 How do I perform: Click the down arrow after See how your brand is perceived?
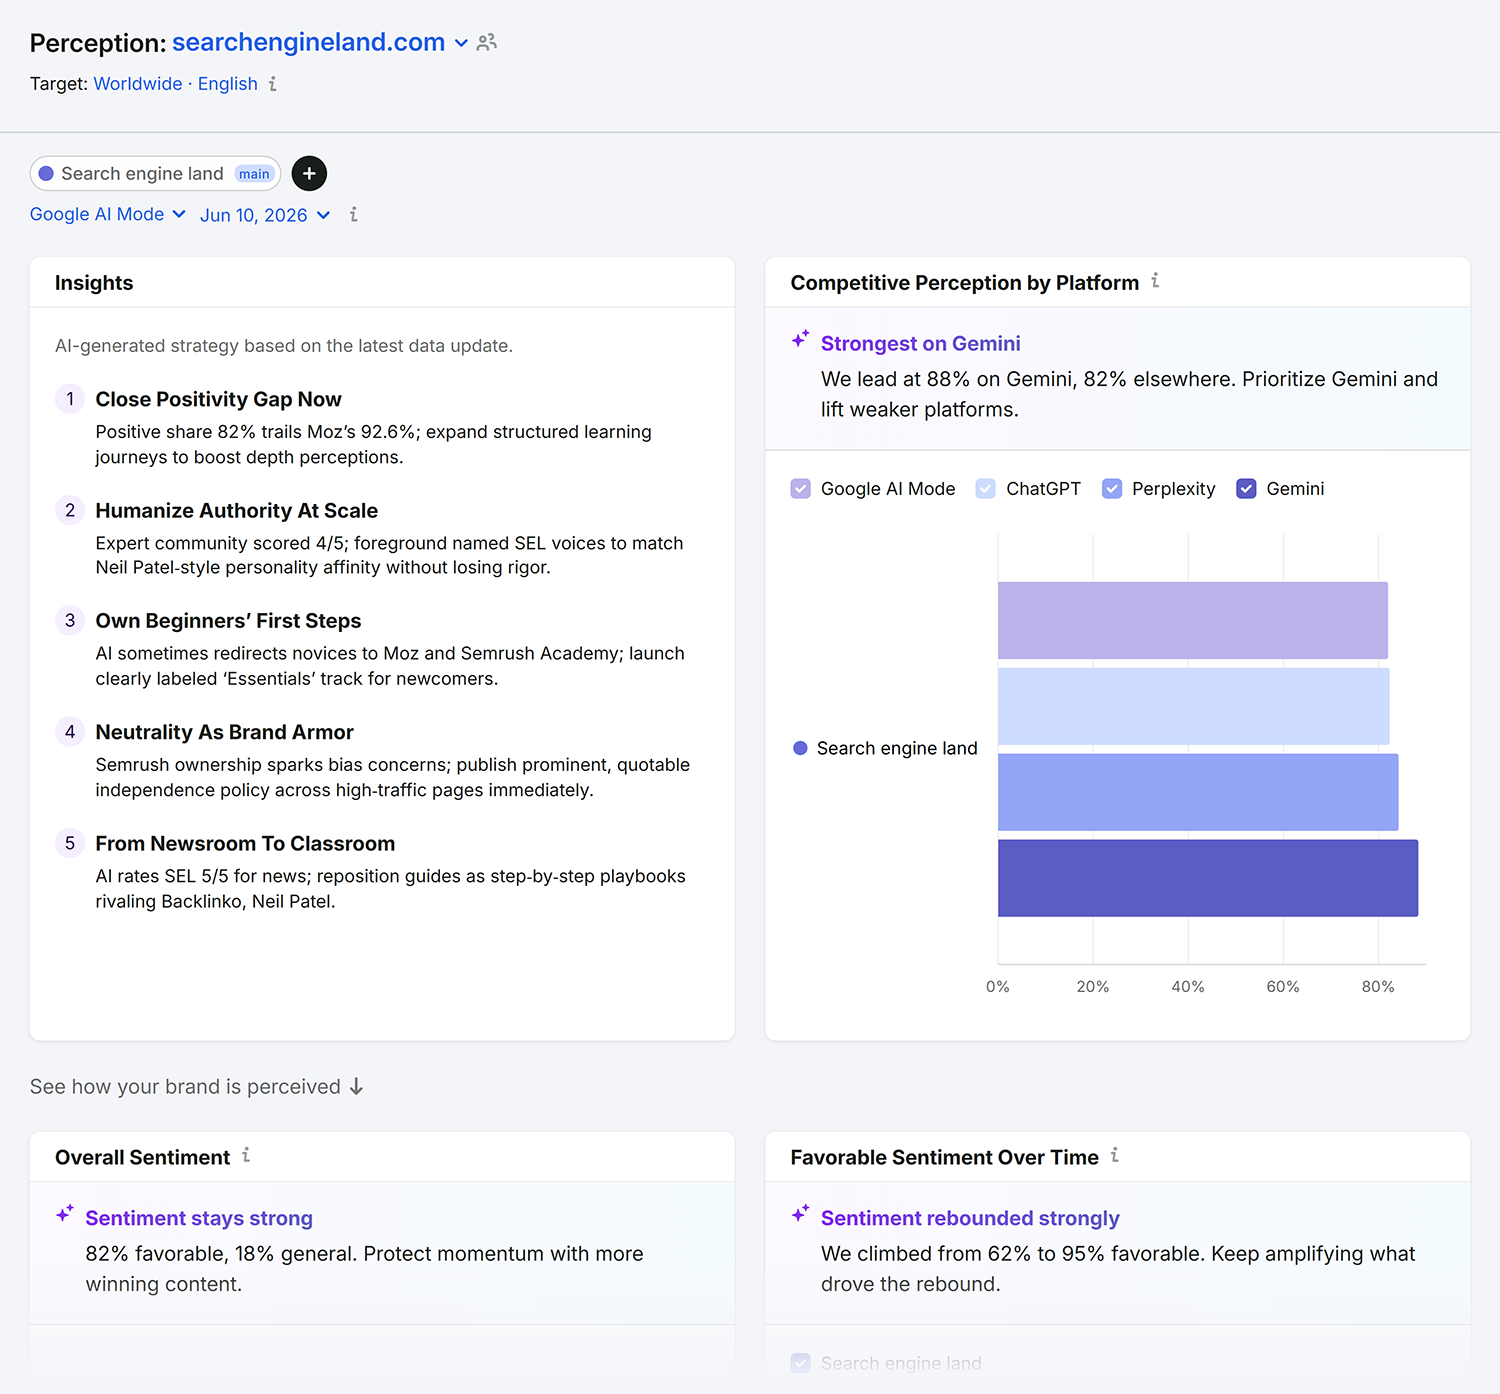point(356,1087)
